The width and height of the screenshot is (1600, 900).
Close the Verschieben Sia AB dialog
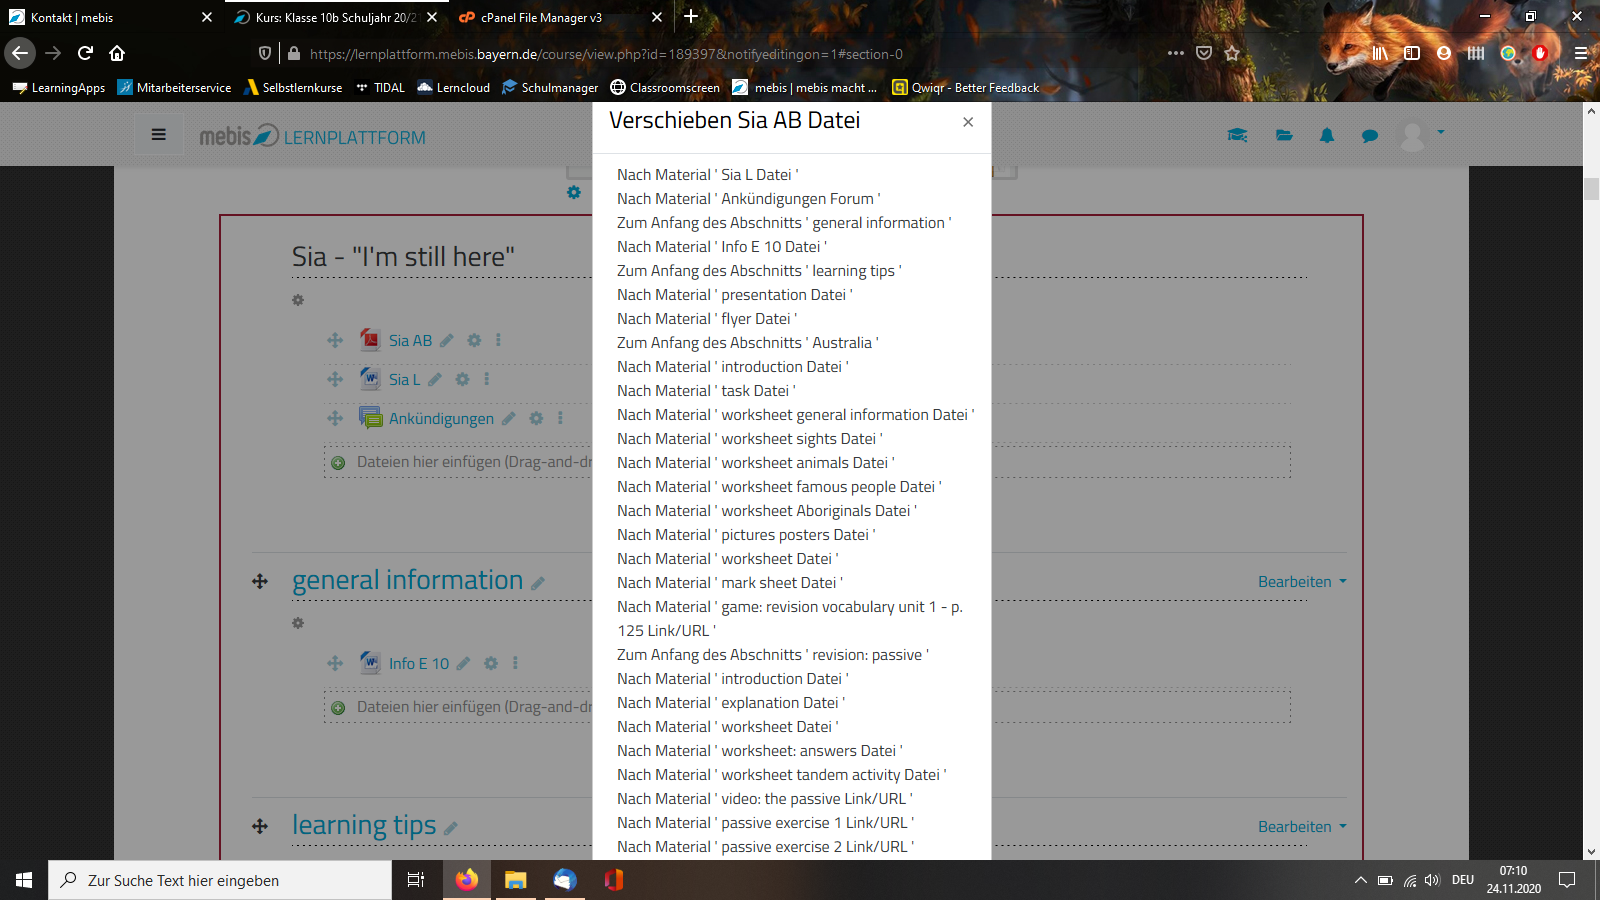coord(968,122)
